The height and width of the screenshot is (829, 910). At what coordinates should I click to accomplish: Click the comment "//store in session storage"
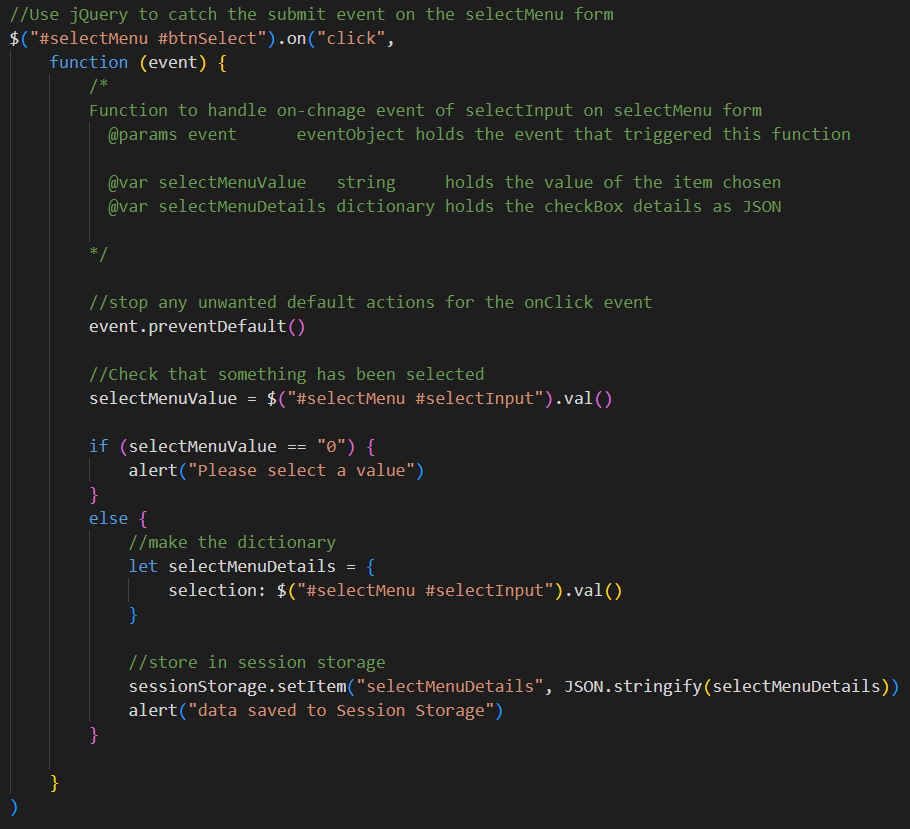point(257,662)
